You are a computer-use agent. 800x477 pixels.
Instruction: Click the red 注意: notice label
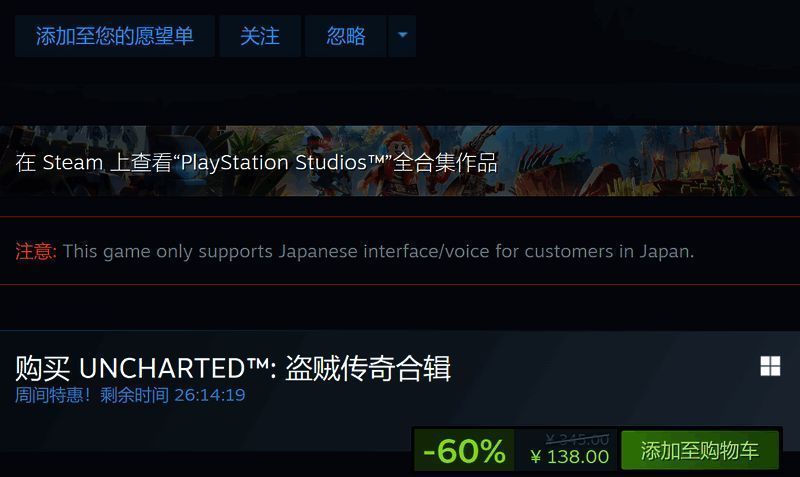(x=36, y=251)
